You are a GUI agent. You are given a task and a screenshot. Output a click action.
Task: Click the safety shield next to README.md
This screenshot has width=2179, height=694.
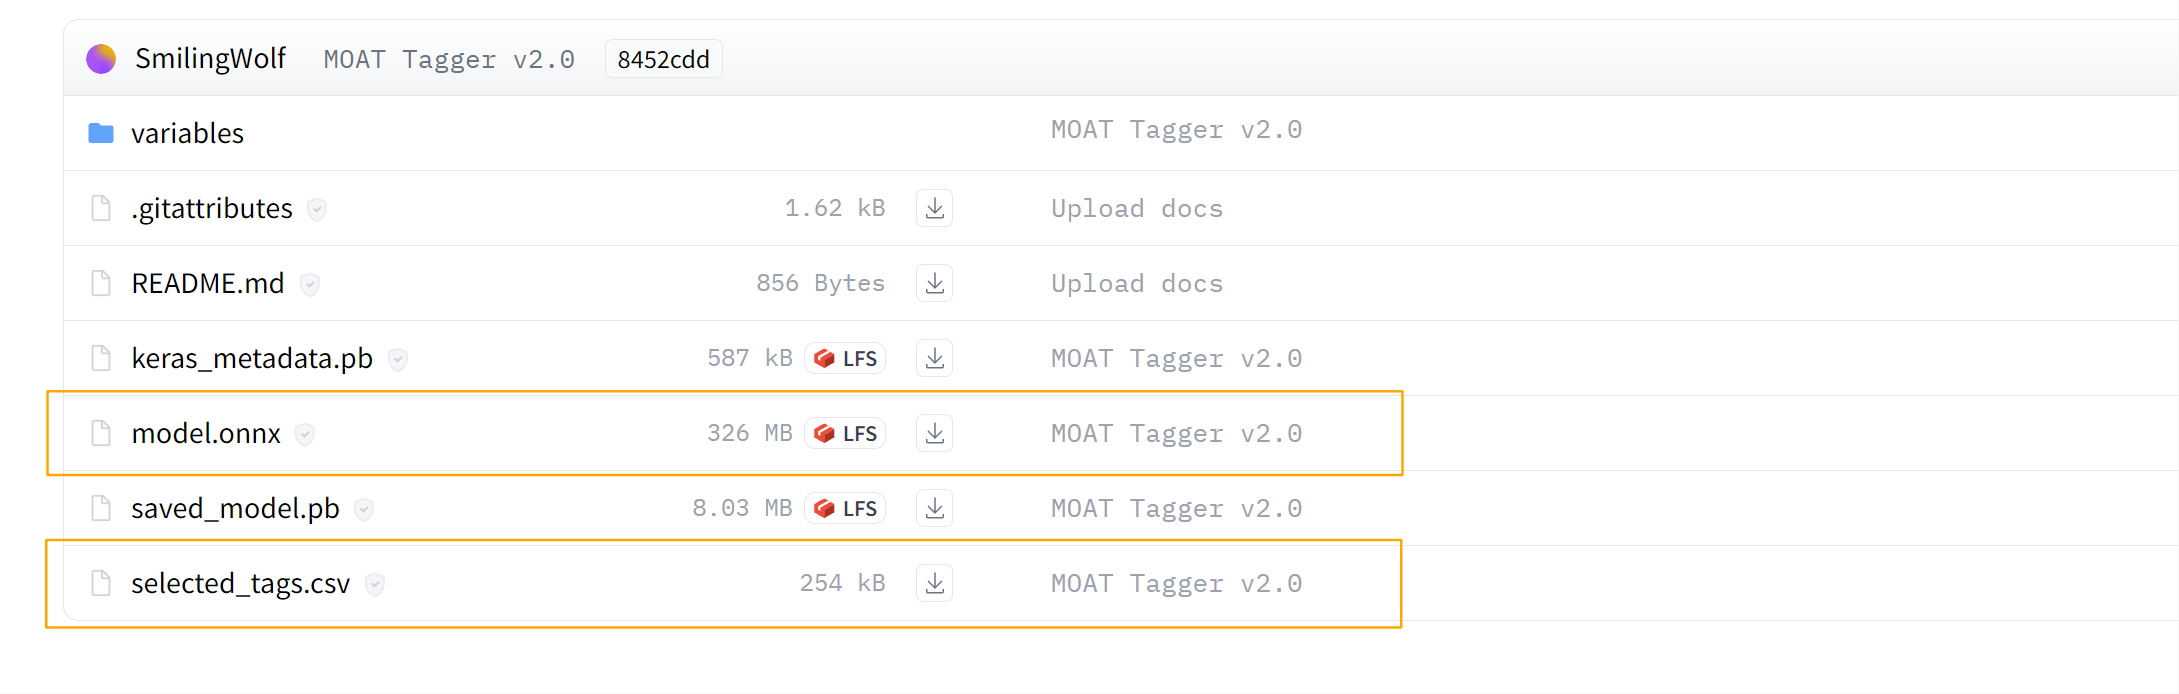click(310, 285)
